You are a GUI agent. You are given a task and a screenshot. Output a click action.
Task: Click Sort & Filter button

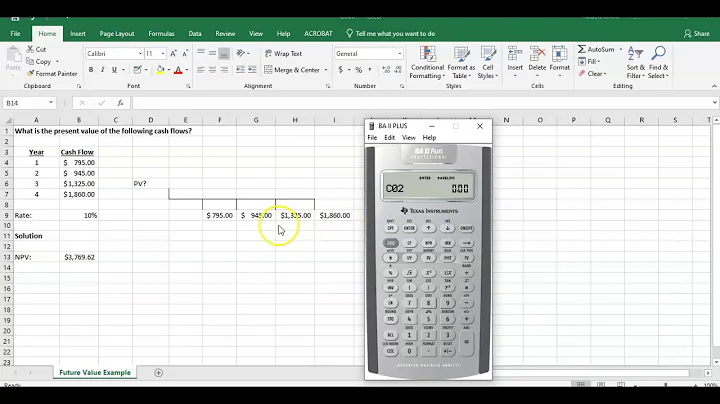pyautogui.click(x=636, y=63)
